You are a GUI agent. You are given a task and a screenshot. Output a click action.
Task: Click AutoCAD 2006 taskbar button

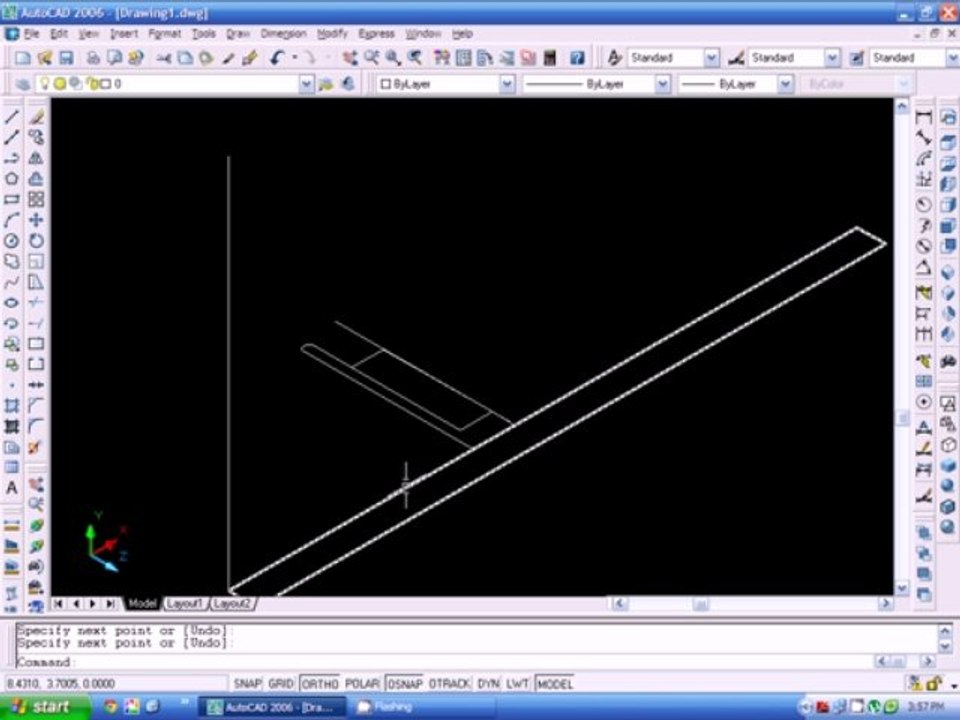pos(271,707)
